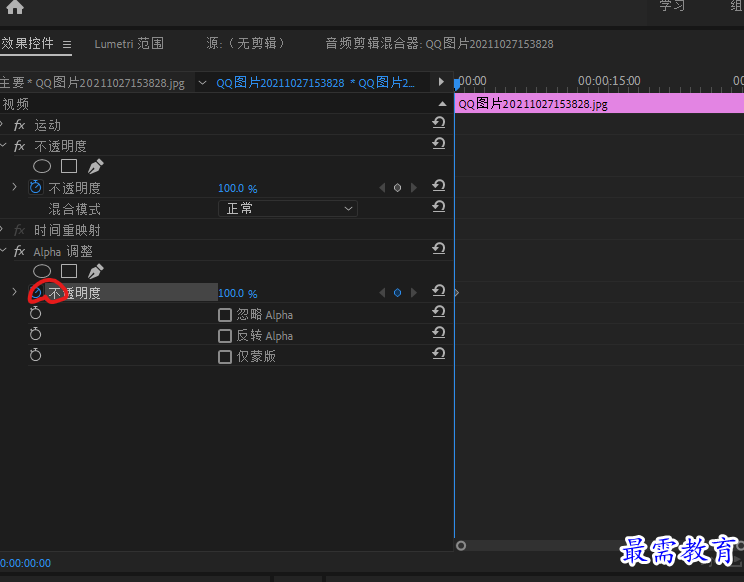Screen dimensions: 744x582
Task: Create 4-point polygon mask under Alpha 调整
Action: [69, 271]
